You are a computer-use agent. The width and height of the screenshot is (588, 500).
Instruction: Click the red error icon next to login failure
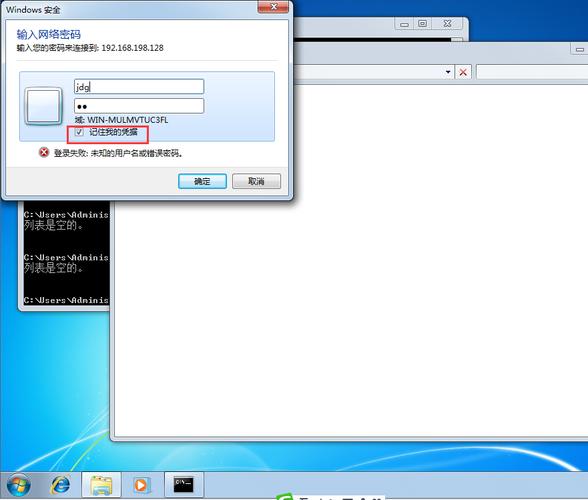pyautogui.click(x=44, y=152)
